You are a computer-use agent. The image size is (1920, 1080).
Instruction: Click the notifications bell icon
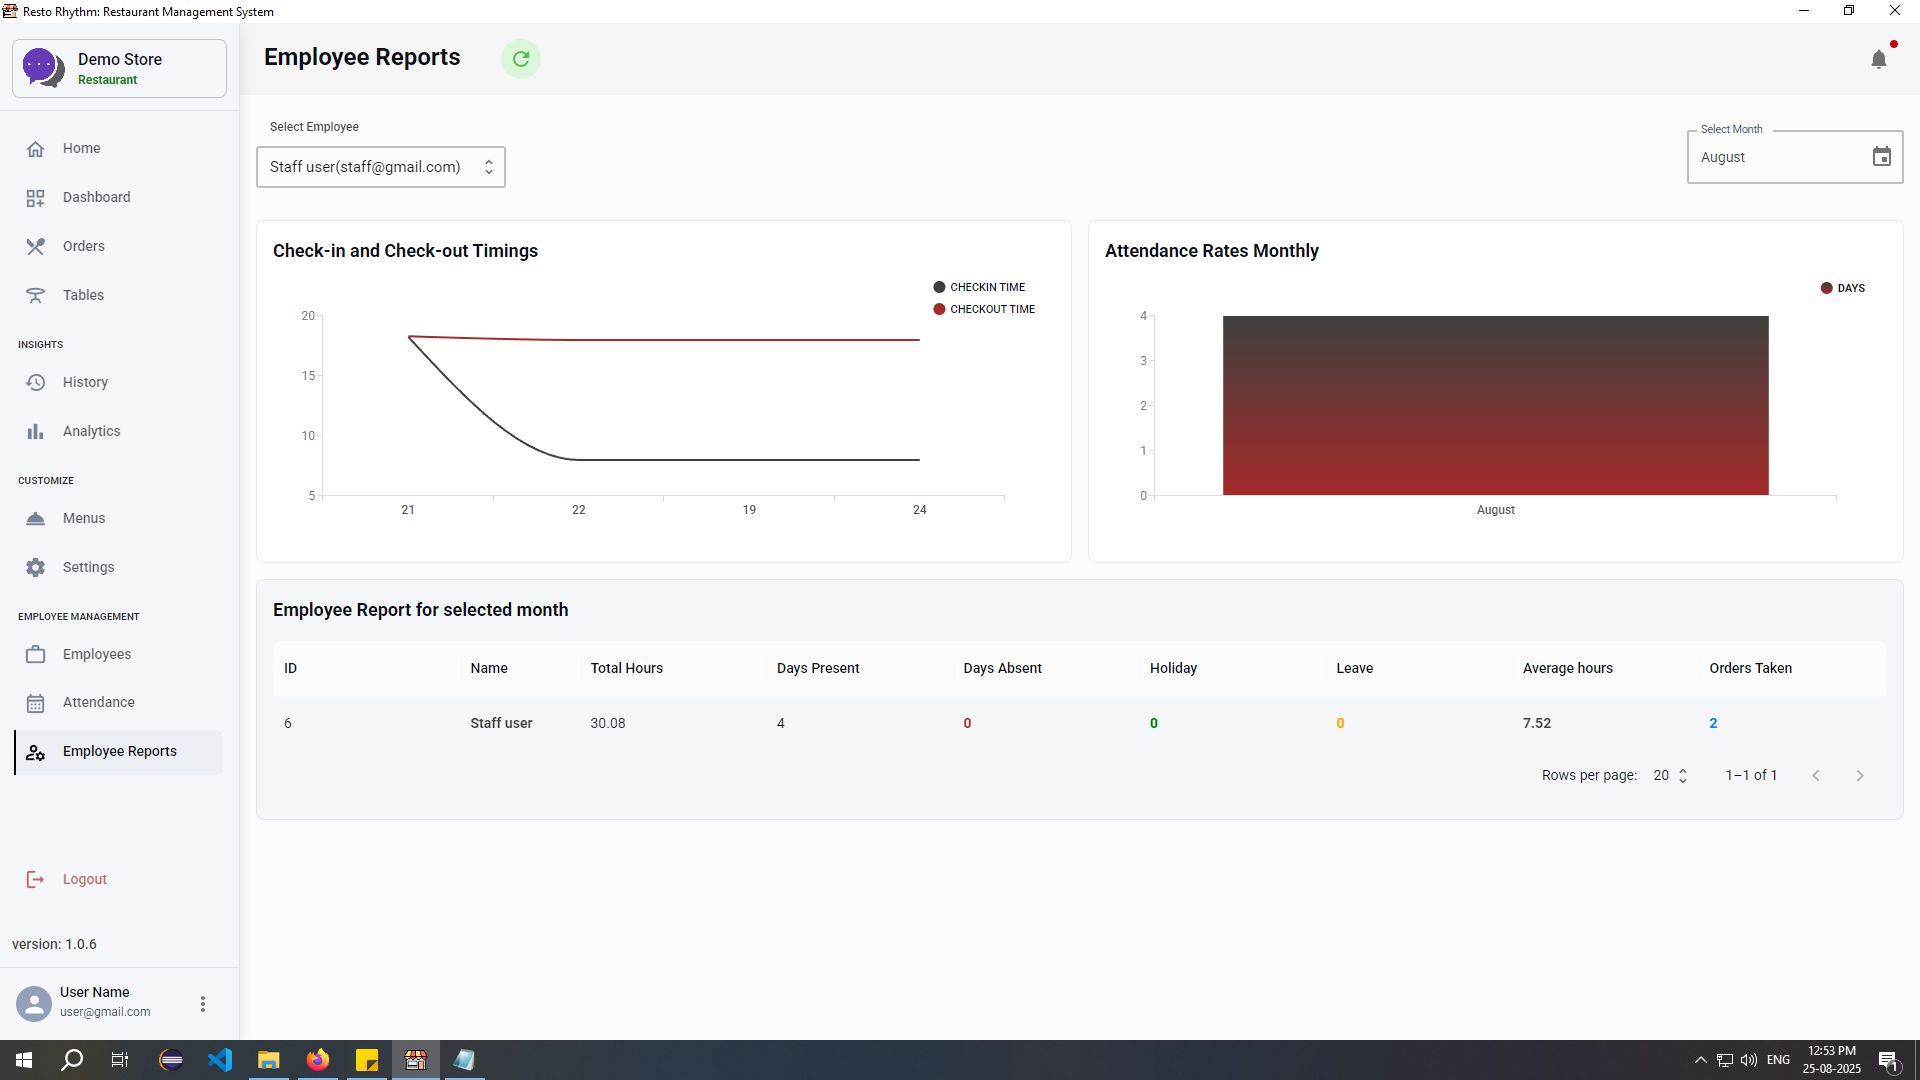(1880, 59)
